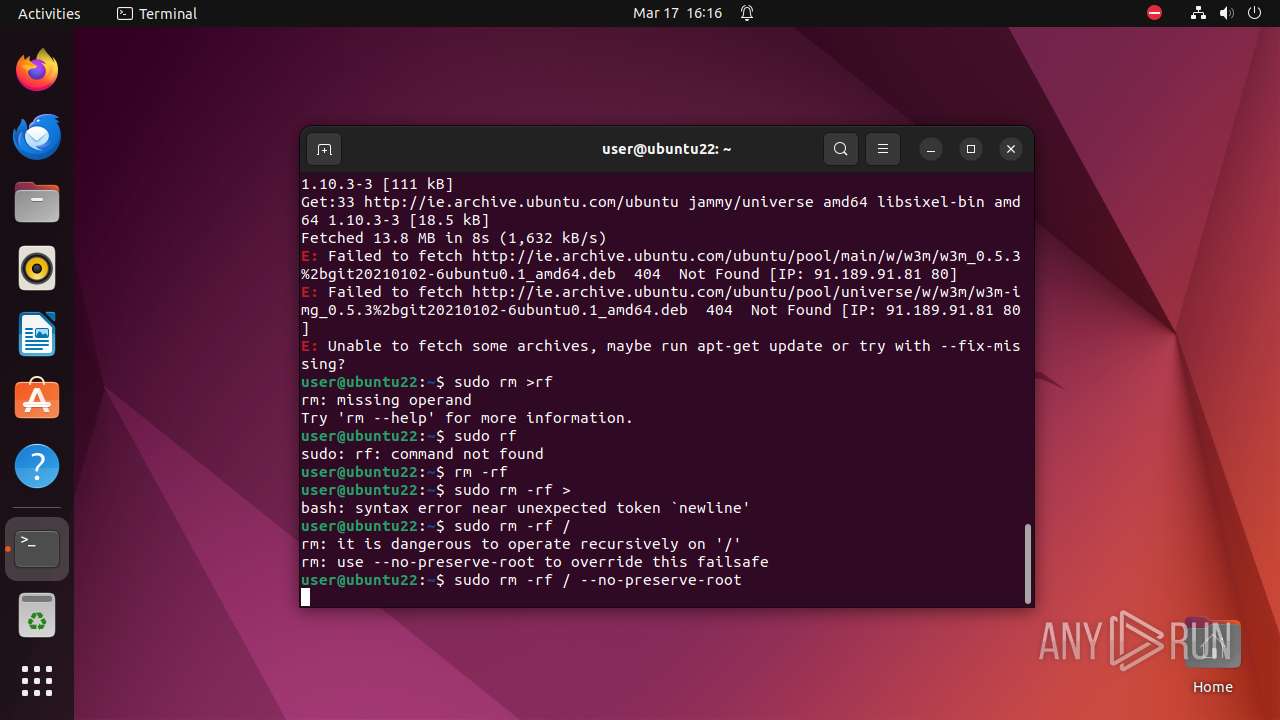Open the power menu icon

pos(1254,13)
